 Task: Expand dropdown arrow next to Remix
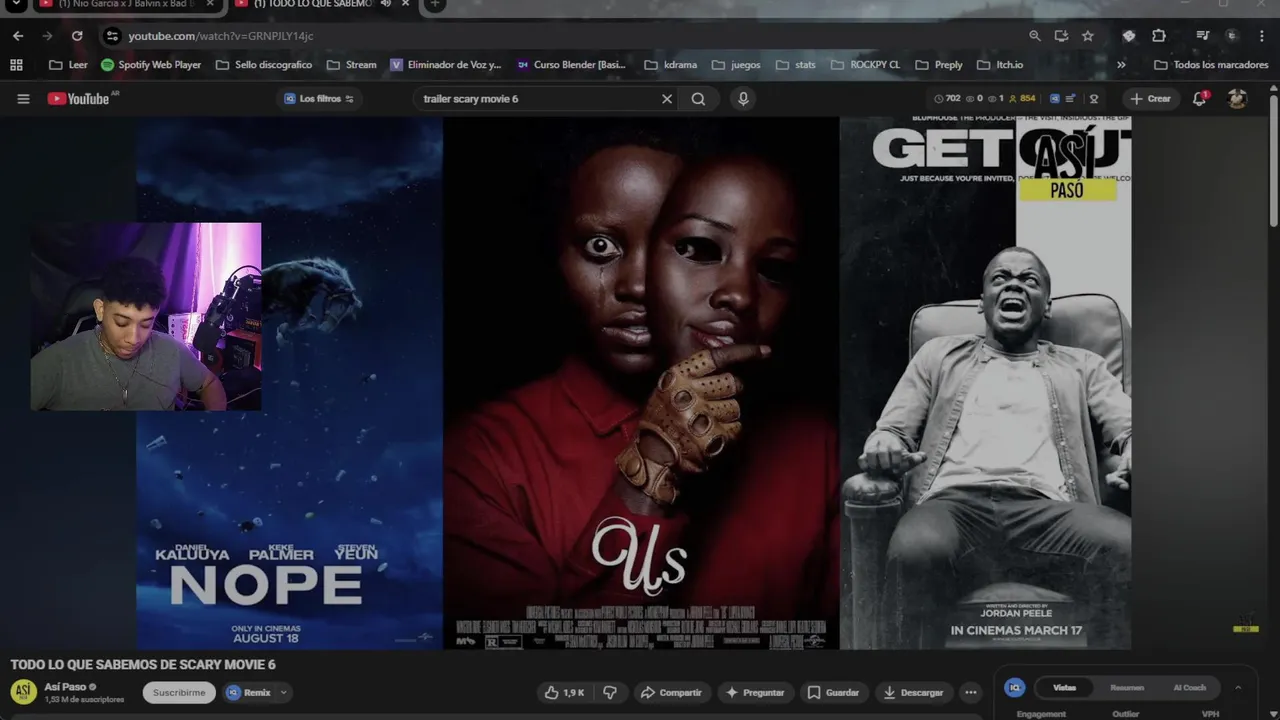[284, 692]
